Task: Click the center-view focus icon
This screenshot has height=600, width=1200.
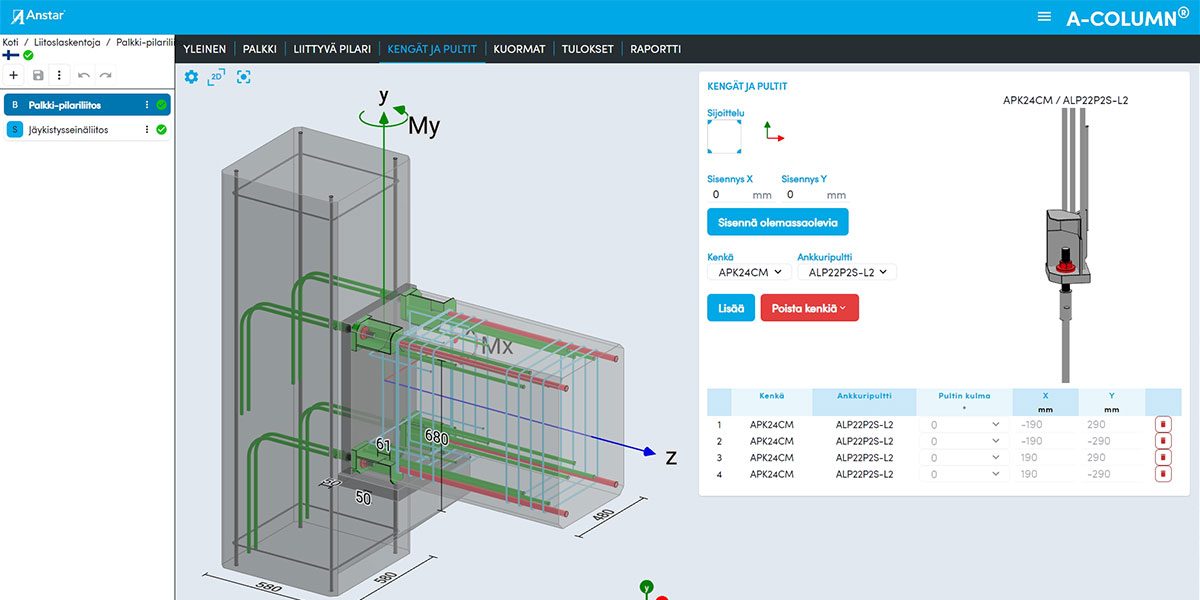Action: [x=243, y=76]
